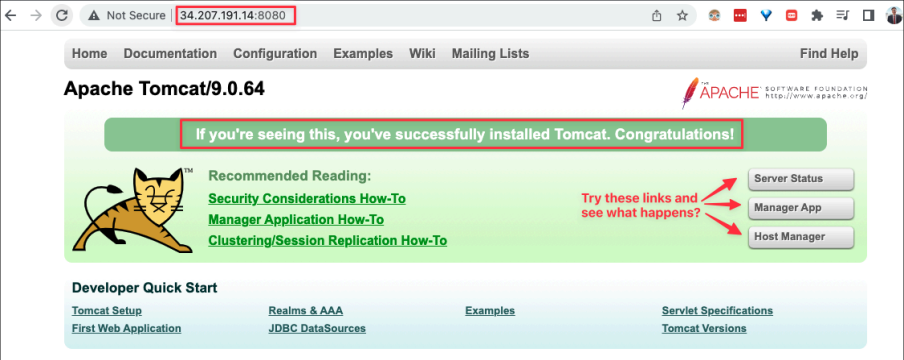This screenshot has height=360, width=904.
Task: Open Clustering/Session Replication How-To link
Action: 327,241
